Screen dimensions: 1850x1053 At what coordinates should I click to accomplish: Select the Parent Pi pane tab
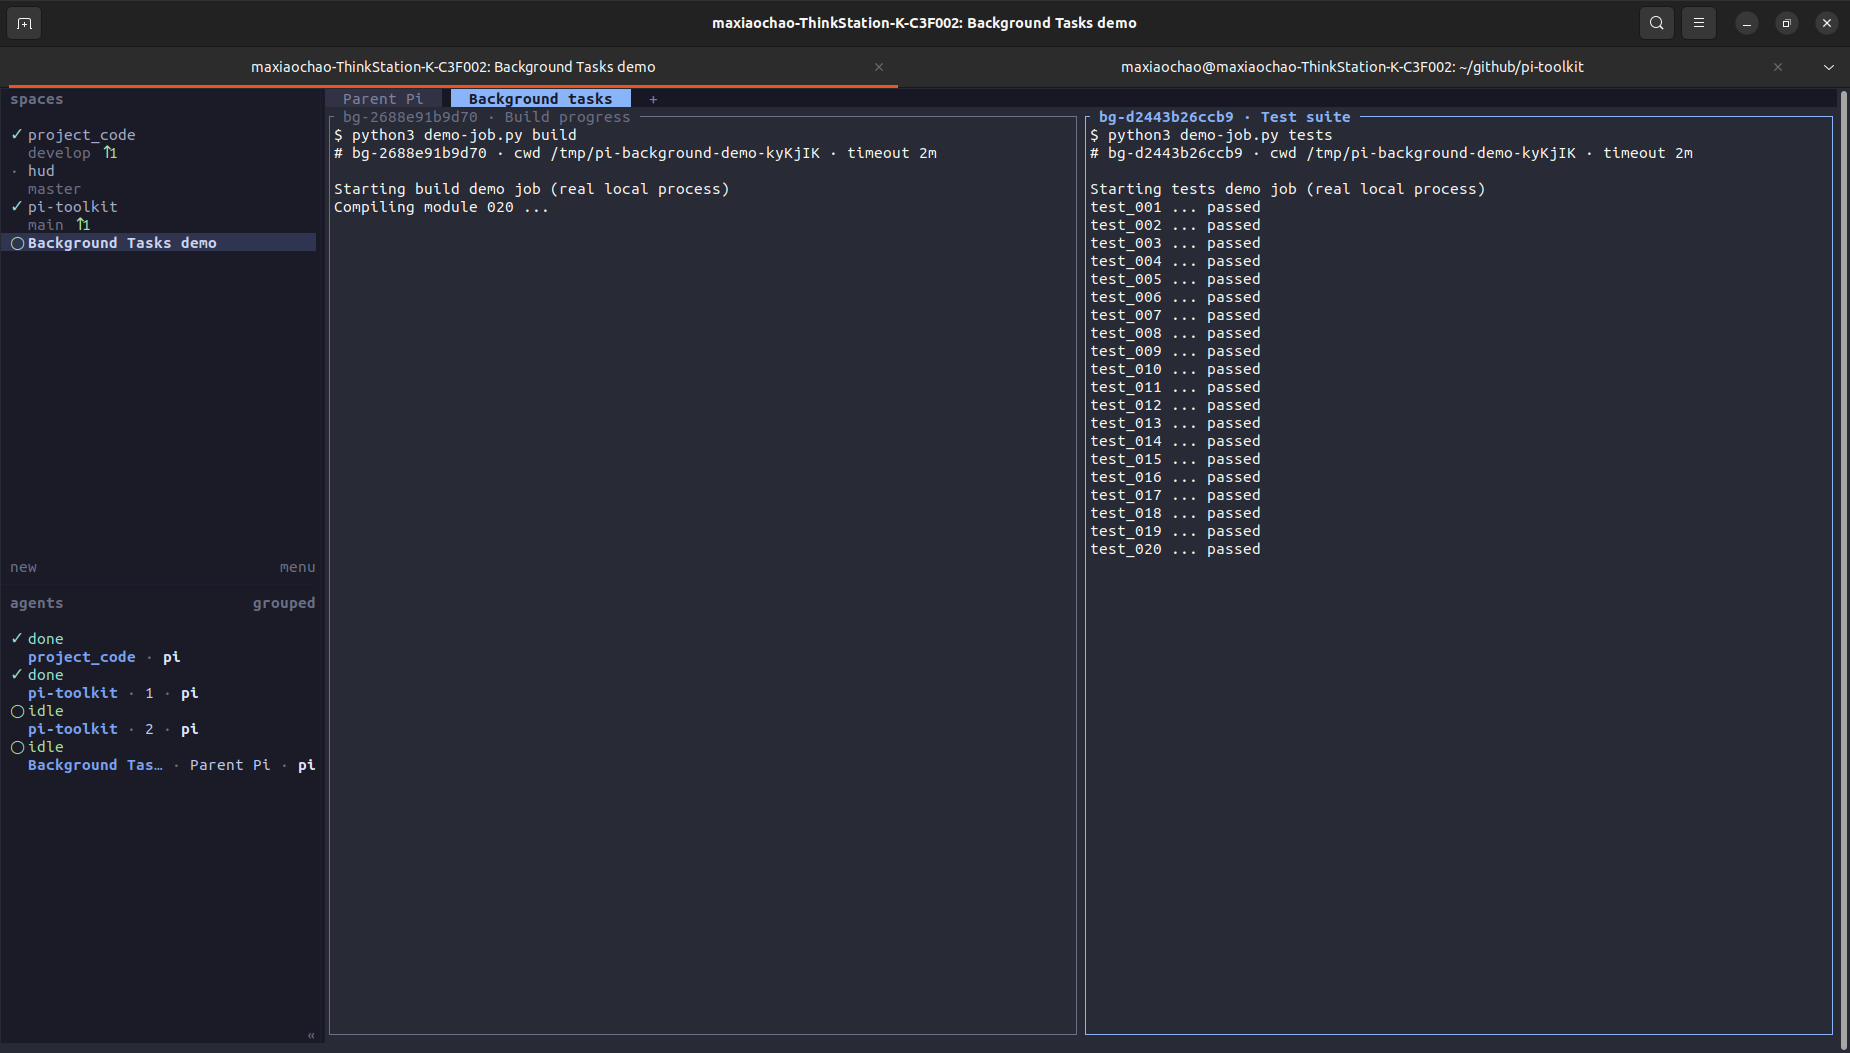coord(383,99)
